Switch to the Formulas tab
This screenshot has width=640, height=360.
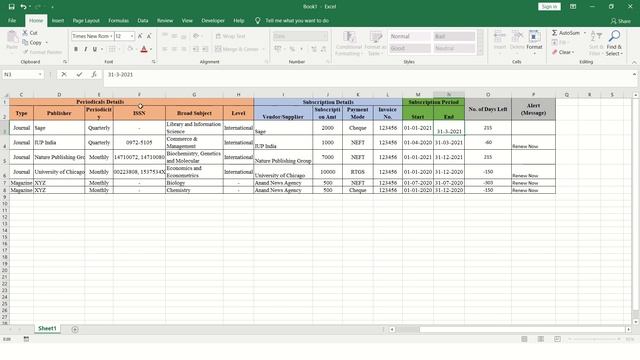[x=118, y=20]
